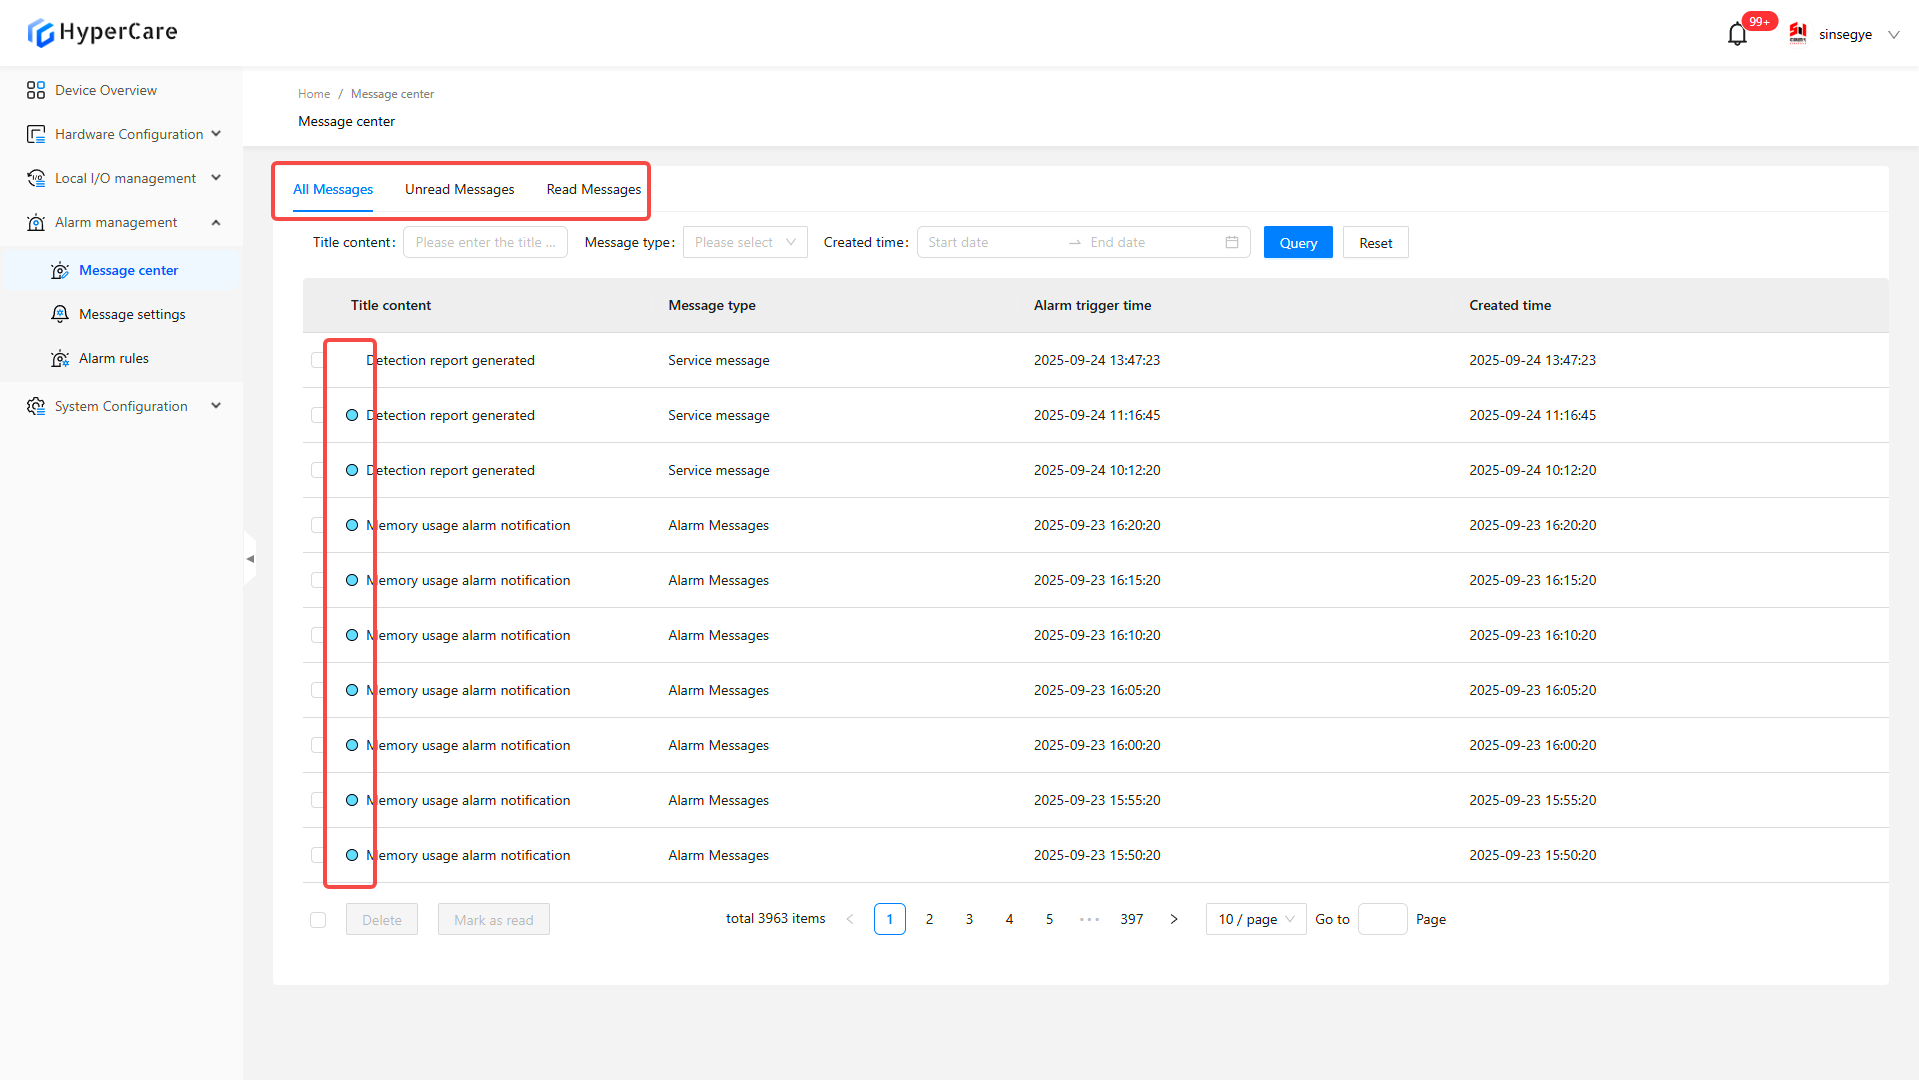Open Device Overview from the sidebar icon
The height and width of the screenshot is (1080, 1919).
[x=36, y=90]
